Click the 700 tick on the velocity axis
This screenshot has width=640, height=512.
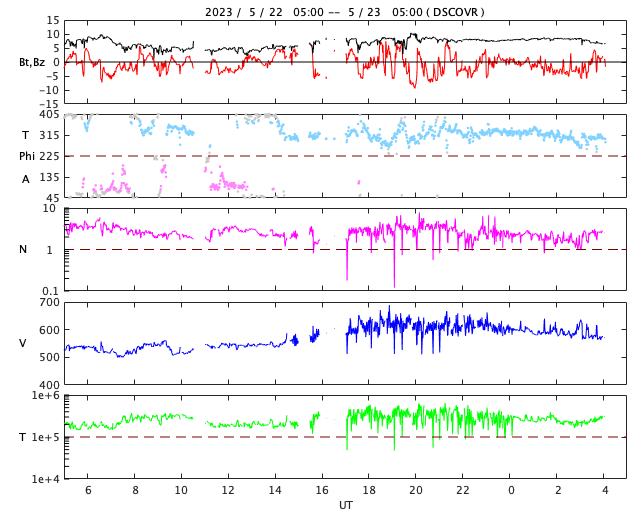pyautogui.click(x=48, y=302)
